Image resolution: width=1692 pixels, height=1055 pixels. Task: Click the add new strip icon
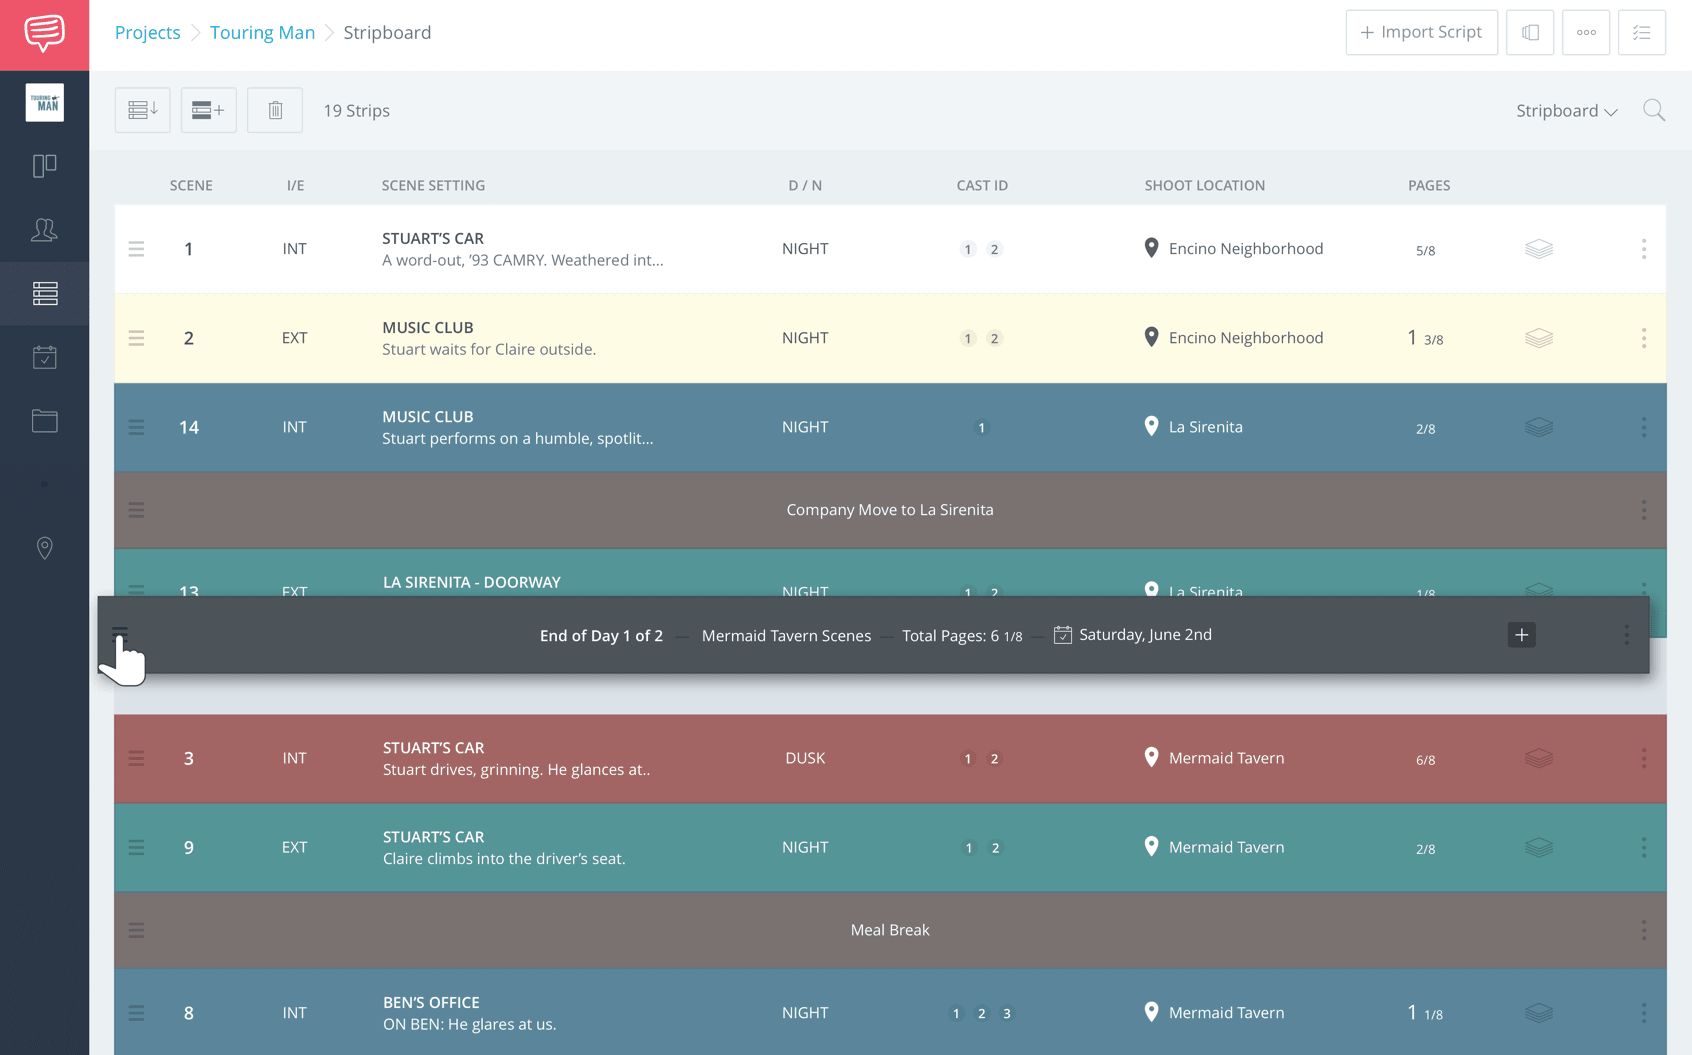[x=208, y=110]
